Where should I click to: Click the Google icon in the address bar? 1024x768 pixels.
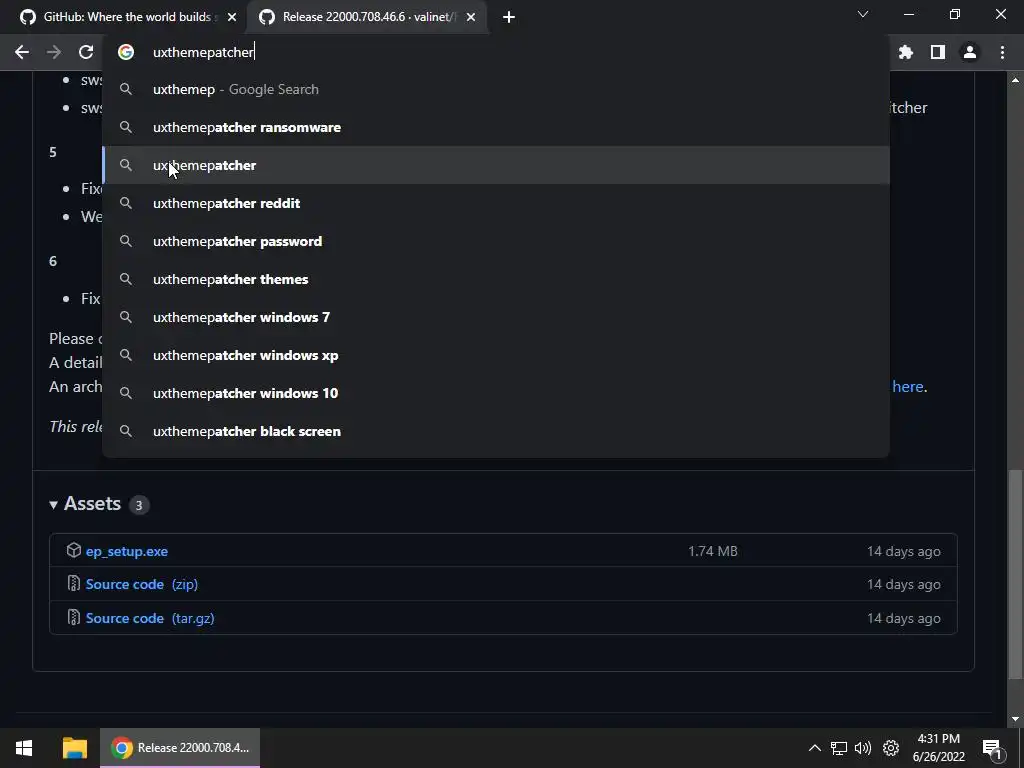tap(126, 52)
